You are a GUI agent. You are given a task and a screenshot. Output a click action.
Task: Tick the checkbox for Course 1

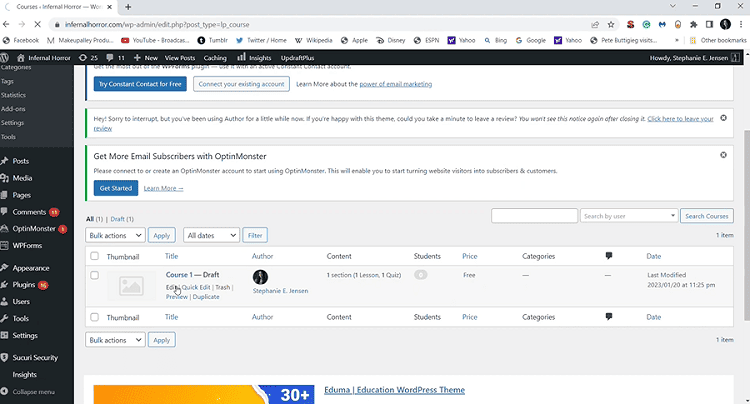(94, 275)
